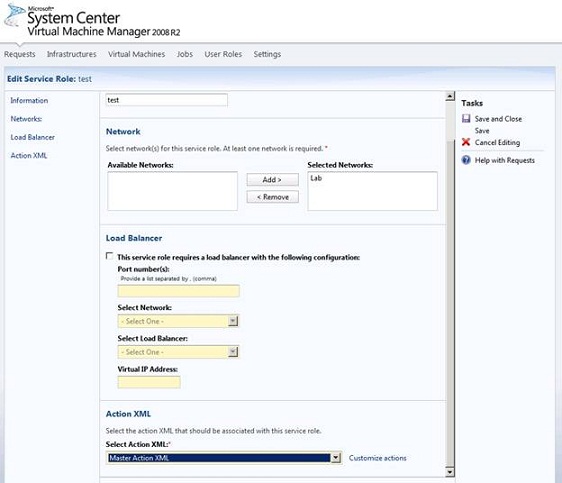Viewport: 562px width, 483px height.
Task: Switch to the Virtual Machines tab
Action: click(137, 54)
